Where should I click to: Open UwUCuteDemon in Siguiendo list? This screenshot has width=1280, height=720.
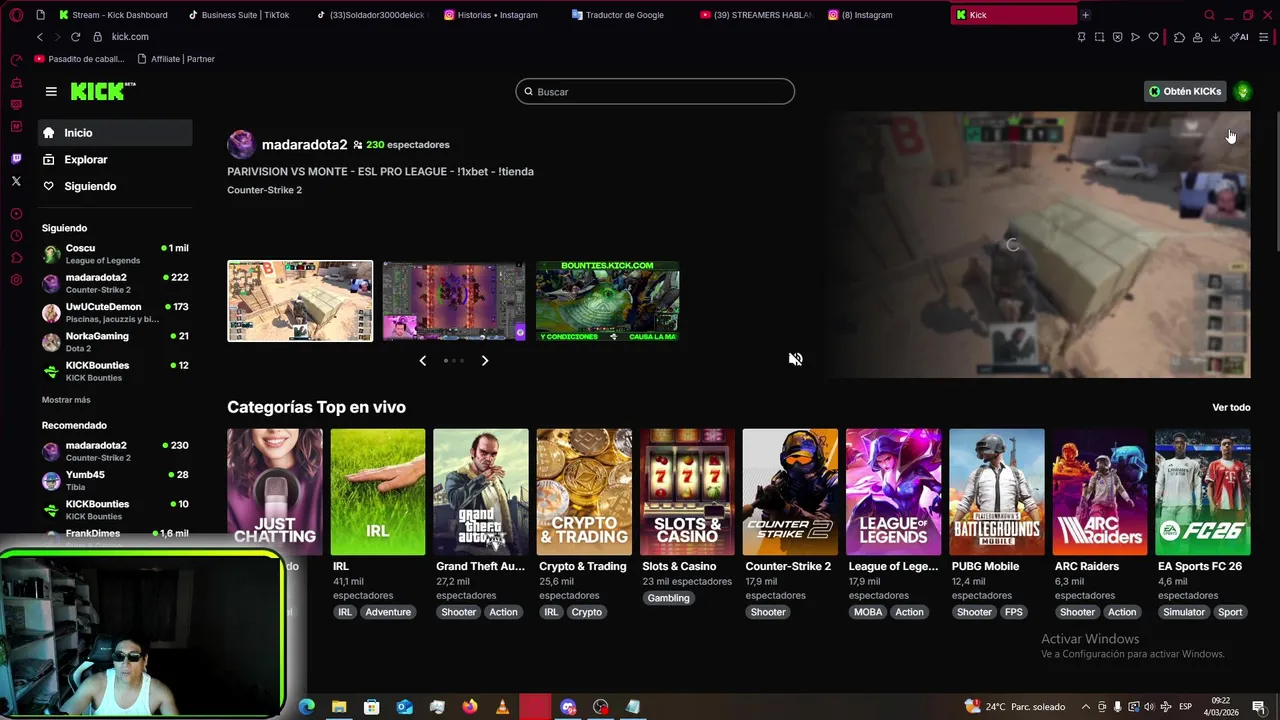[115, 312]
